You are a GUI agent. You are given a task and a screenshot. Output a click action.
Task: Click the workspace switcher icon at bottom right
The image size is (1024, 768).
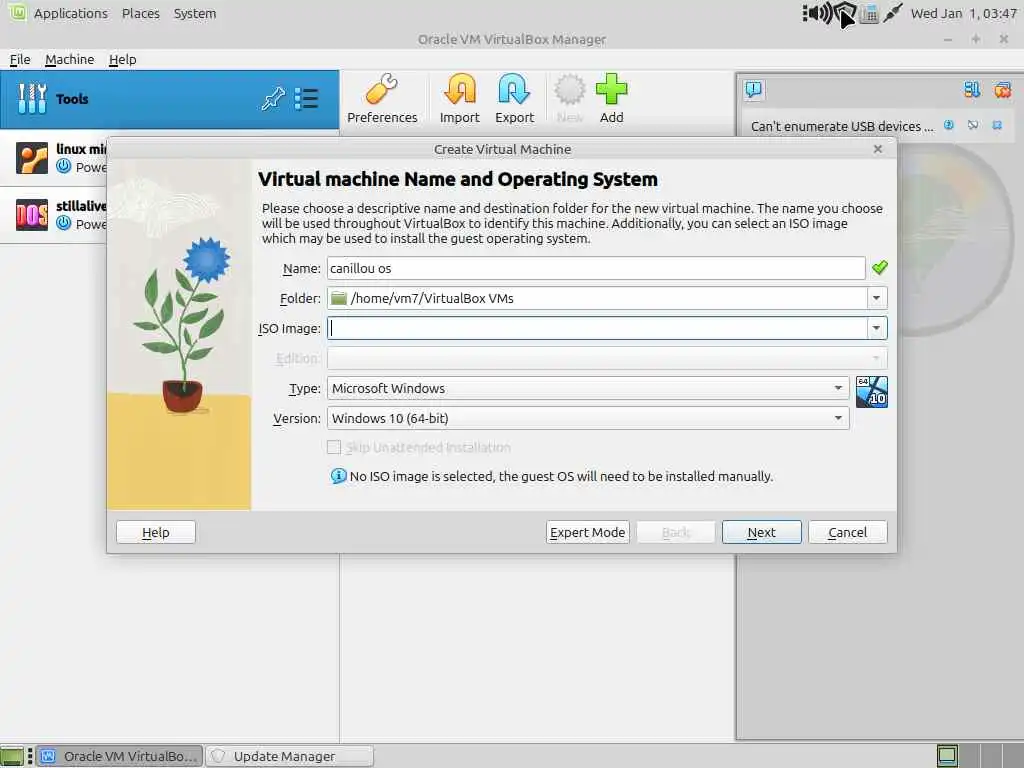click(x=947, y=756)
